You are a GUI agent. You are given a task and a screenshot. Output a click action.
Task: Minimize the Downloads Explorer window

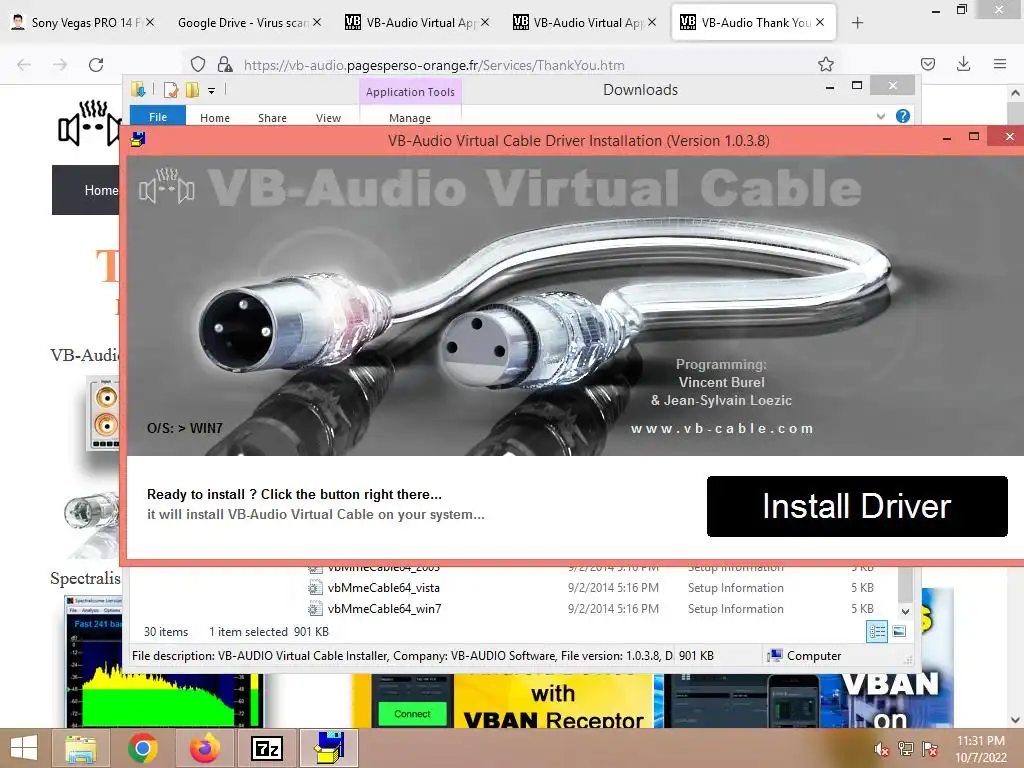click(830, 88)
